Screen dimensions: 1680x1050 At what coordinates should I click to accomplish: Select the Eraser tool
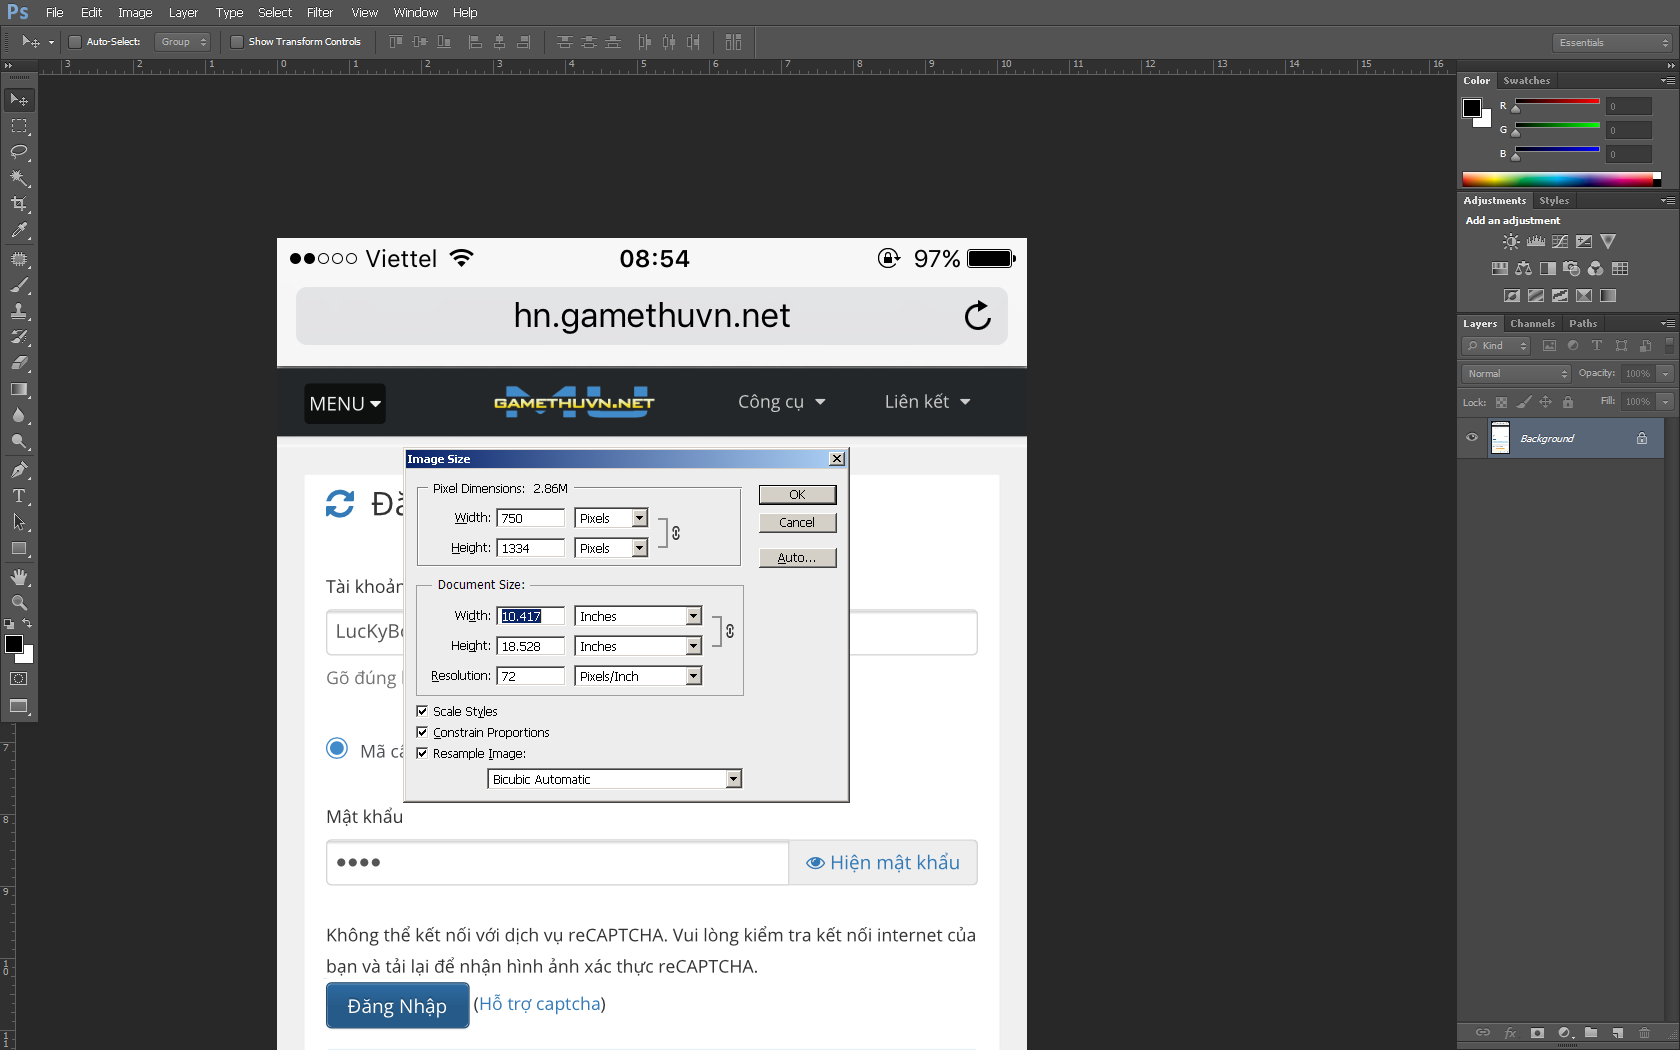(x=19, y=363)
